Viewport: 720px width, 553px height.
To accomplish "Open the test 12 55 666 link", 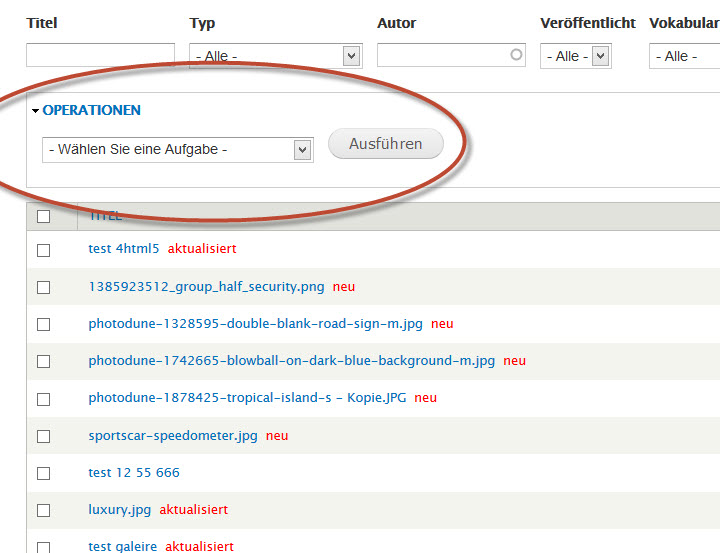I will 134,473.
